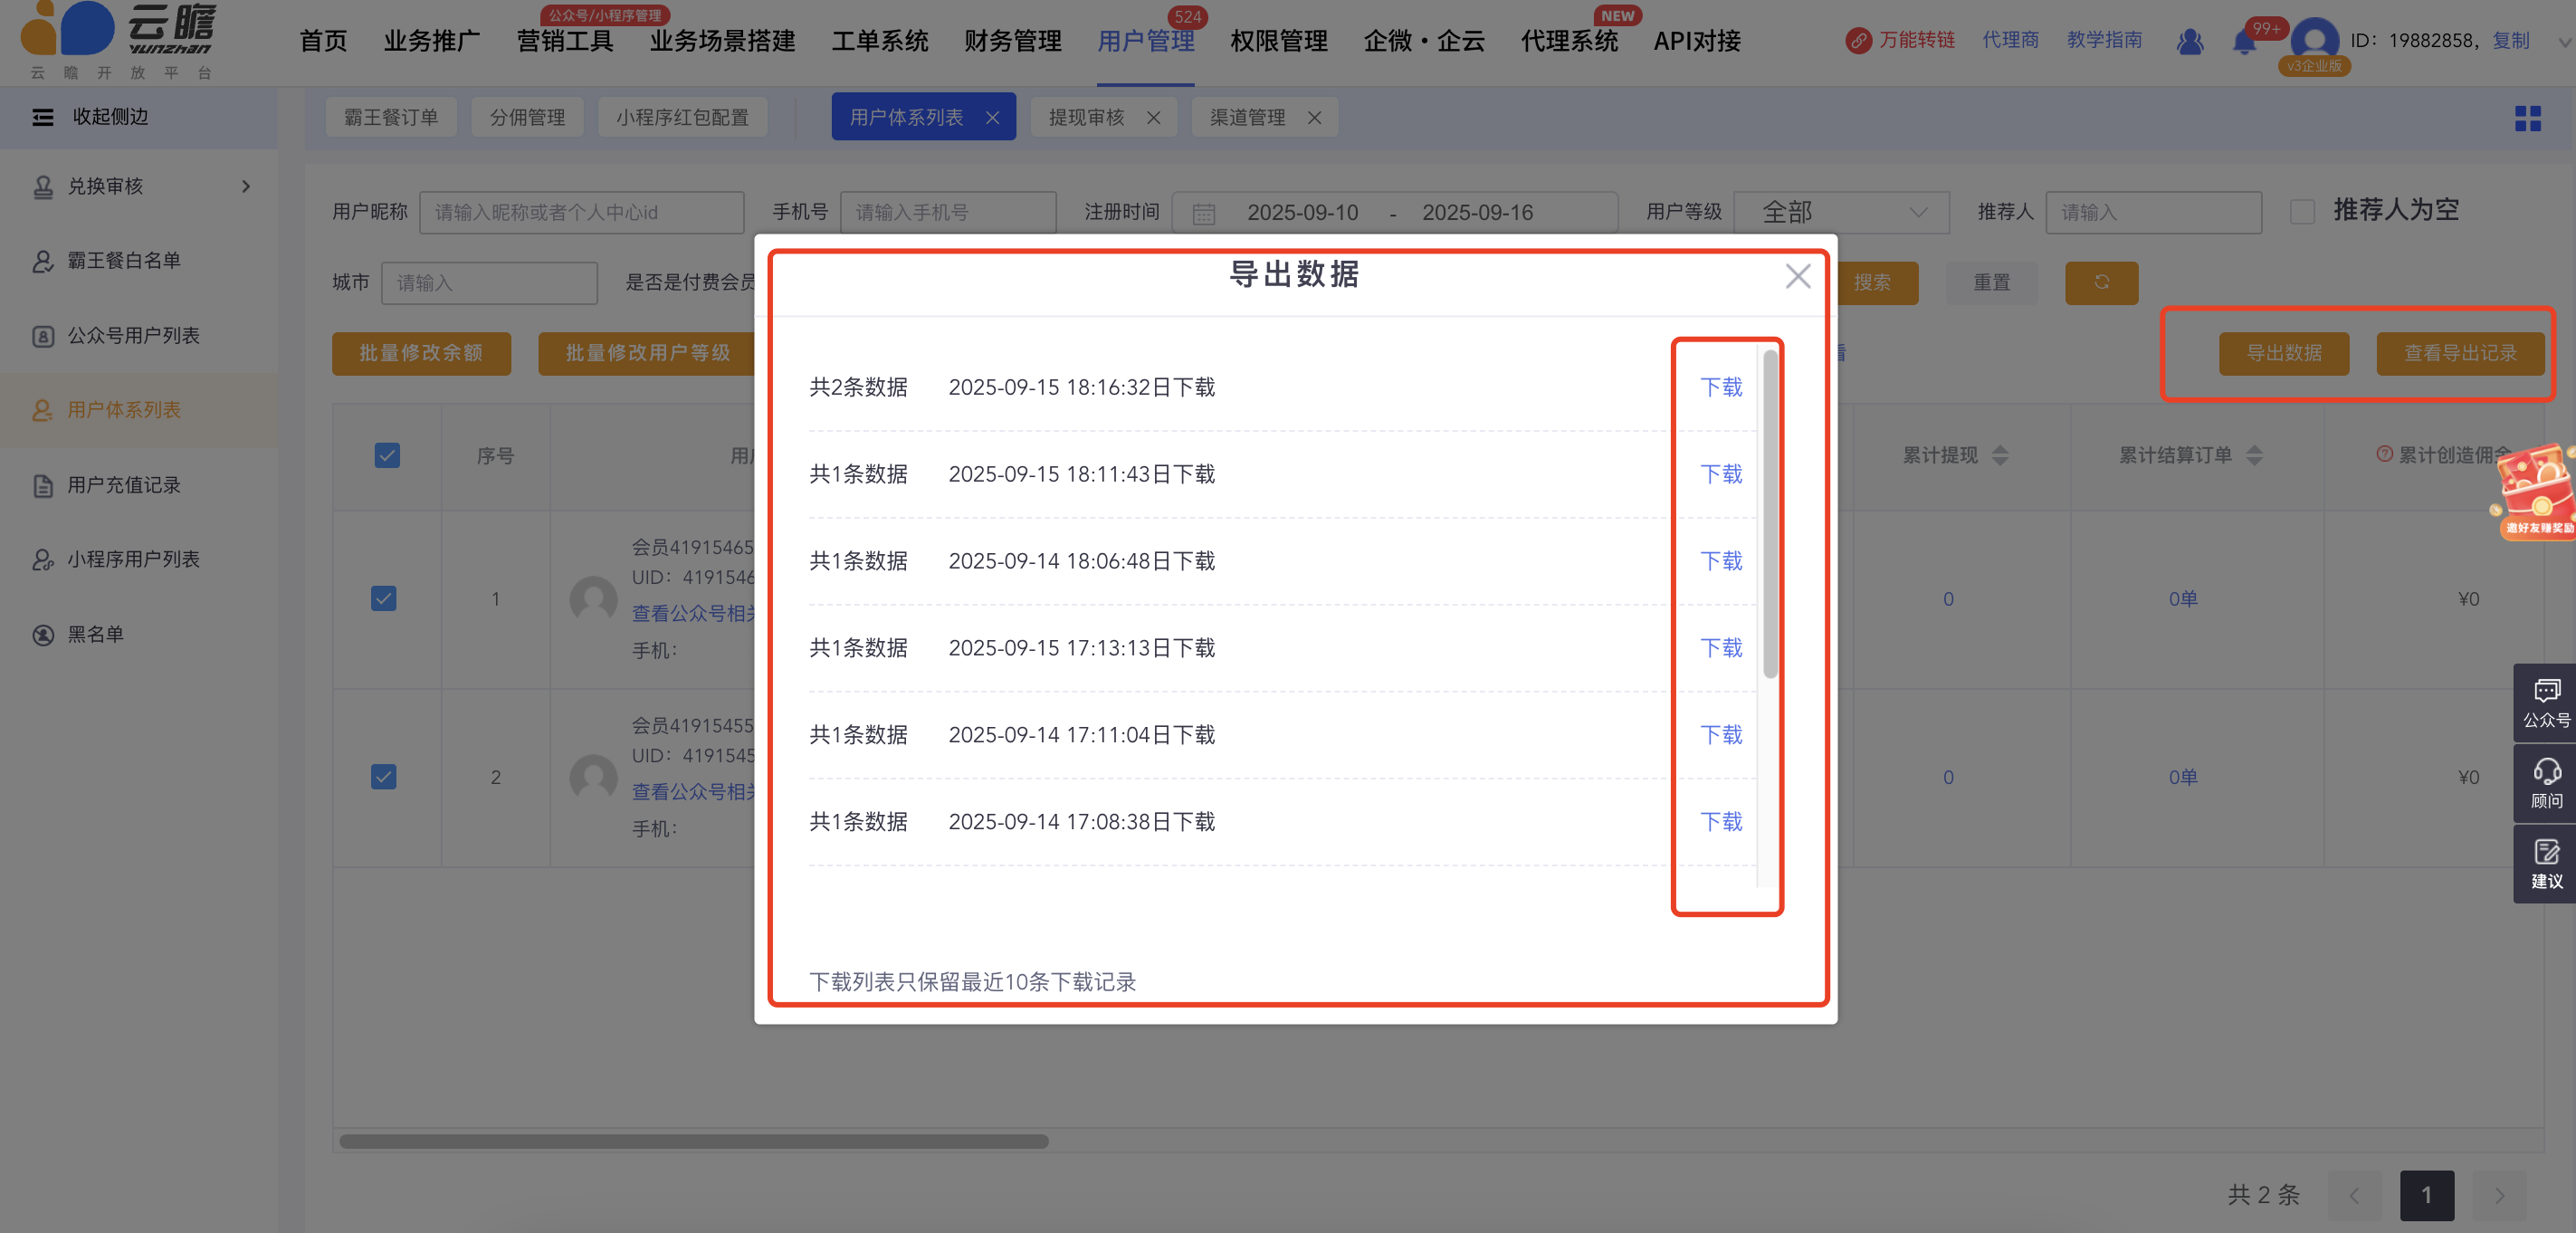Click the 公众号 chat side widget
Viewport: 2576px width, 1233px height.
[x=2545, y=702]
